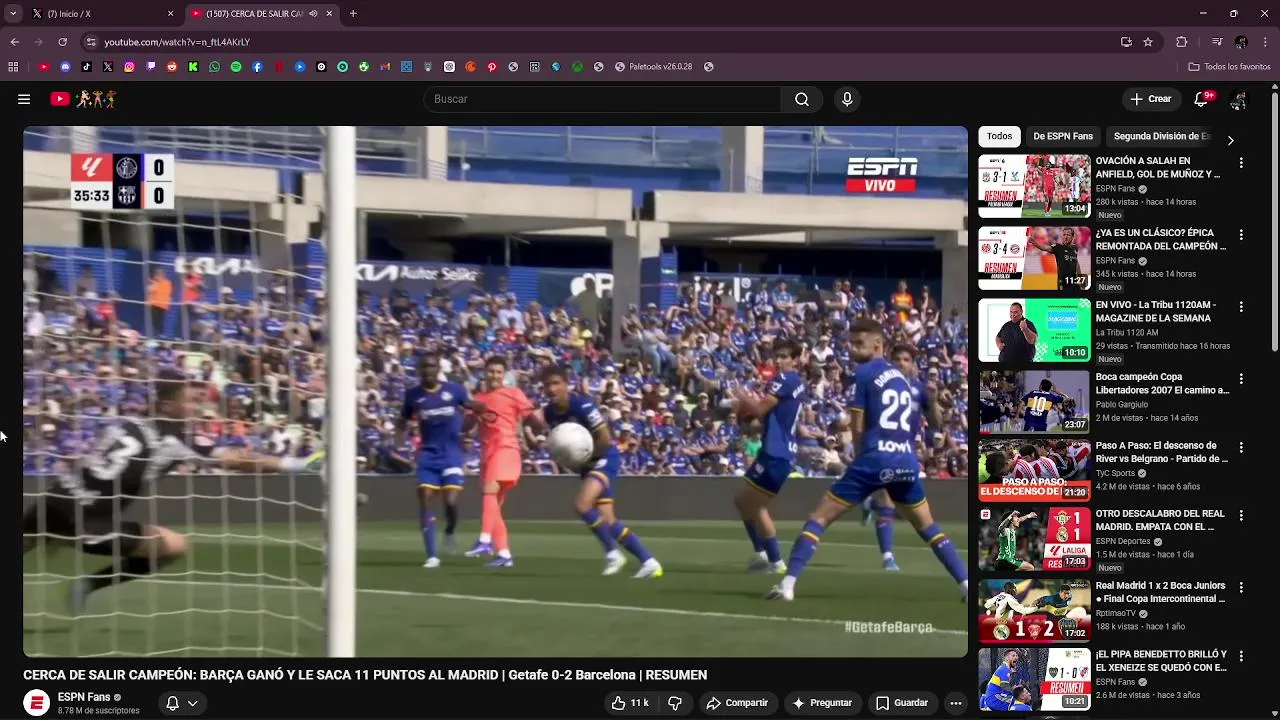This screenshot has height=720, width=1280.
Task: Open the YouTube account avatar menu
Action: pyautogui.click(x=1238, y=99)
